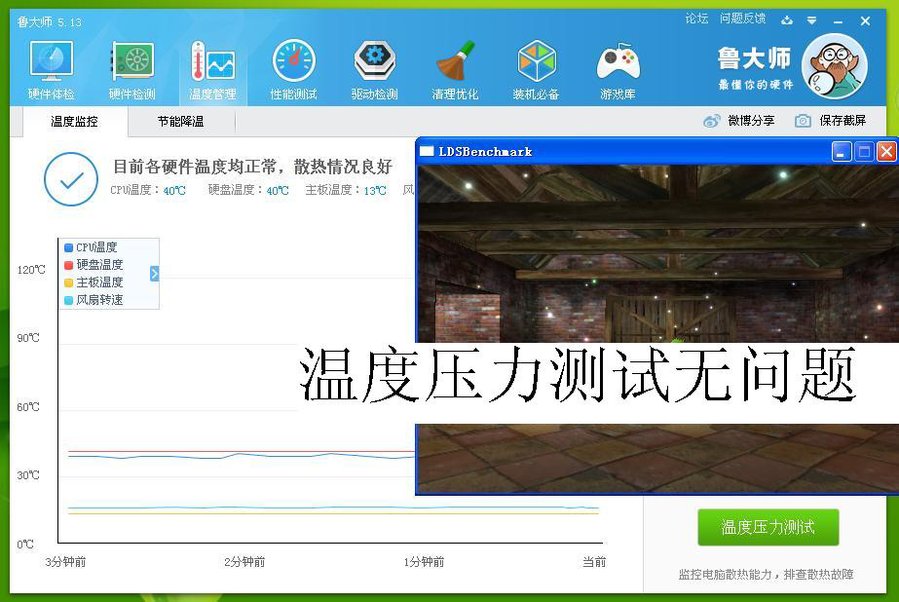
Task: Hide the 硬盘温度 line on the chart
Action: click(x=91, y=265)
